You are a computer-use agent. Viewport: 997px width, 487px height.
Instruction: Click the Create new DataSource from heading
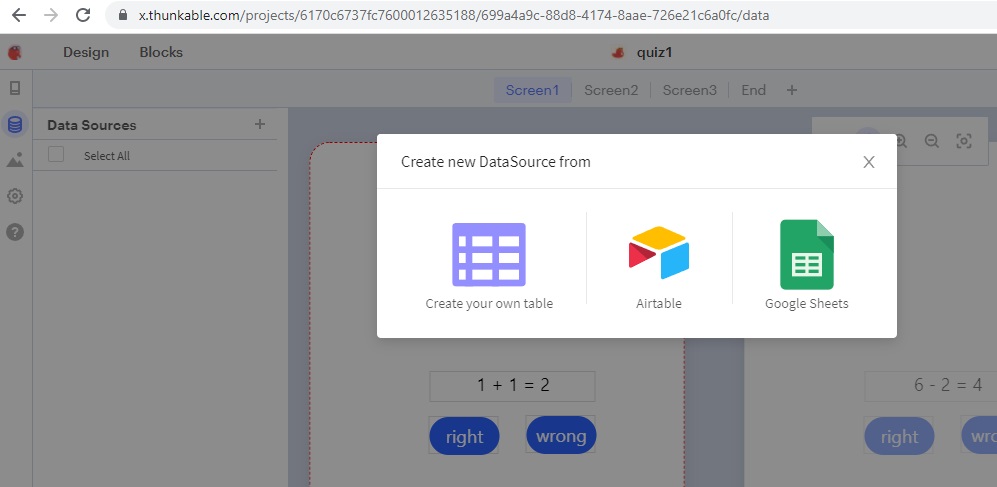point(496,162)
